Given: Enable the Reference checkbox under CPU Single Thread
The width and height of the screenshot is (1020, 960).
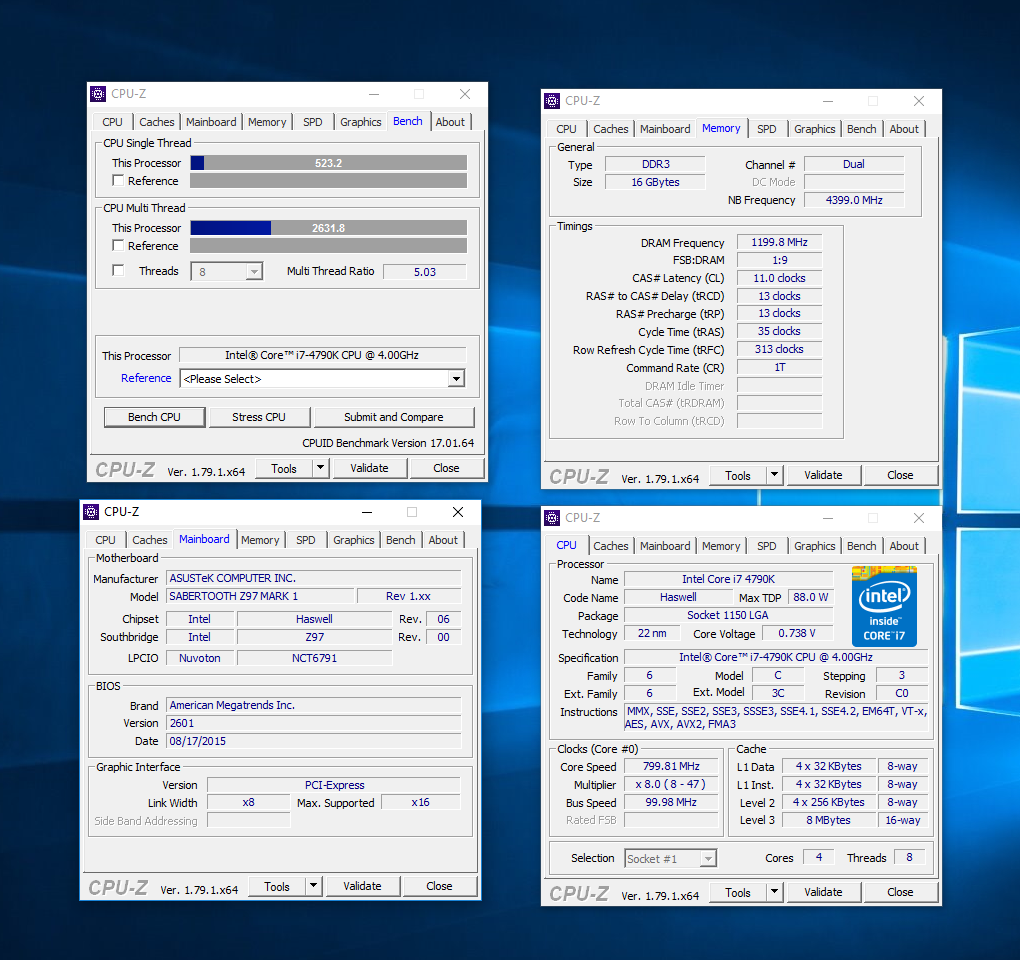Looking at the screenshot, I should click(118, 181).
